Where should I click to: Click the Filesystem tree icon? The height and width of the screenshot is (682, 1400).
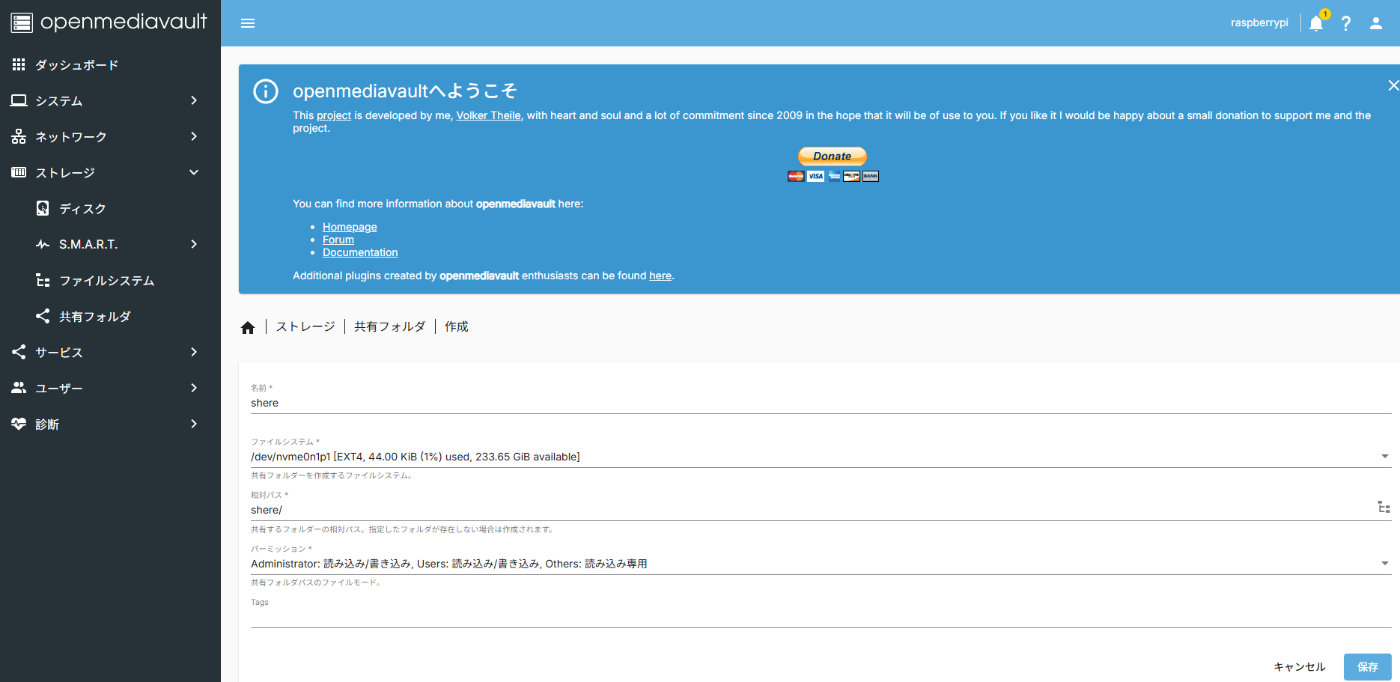42,281
